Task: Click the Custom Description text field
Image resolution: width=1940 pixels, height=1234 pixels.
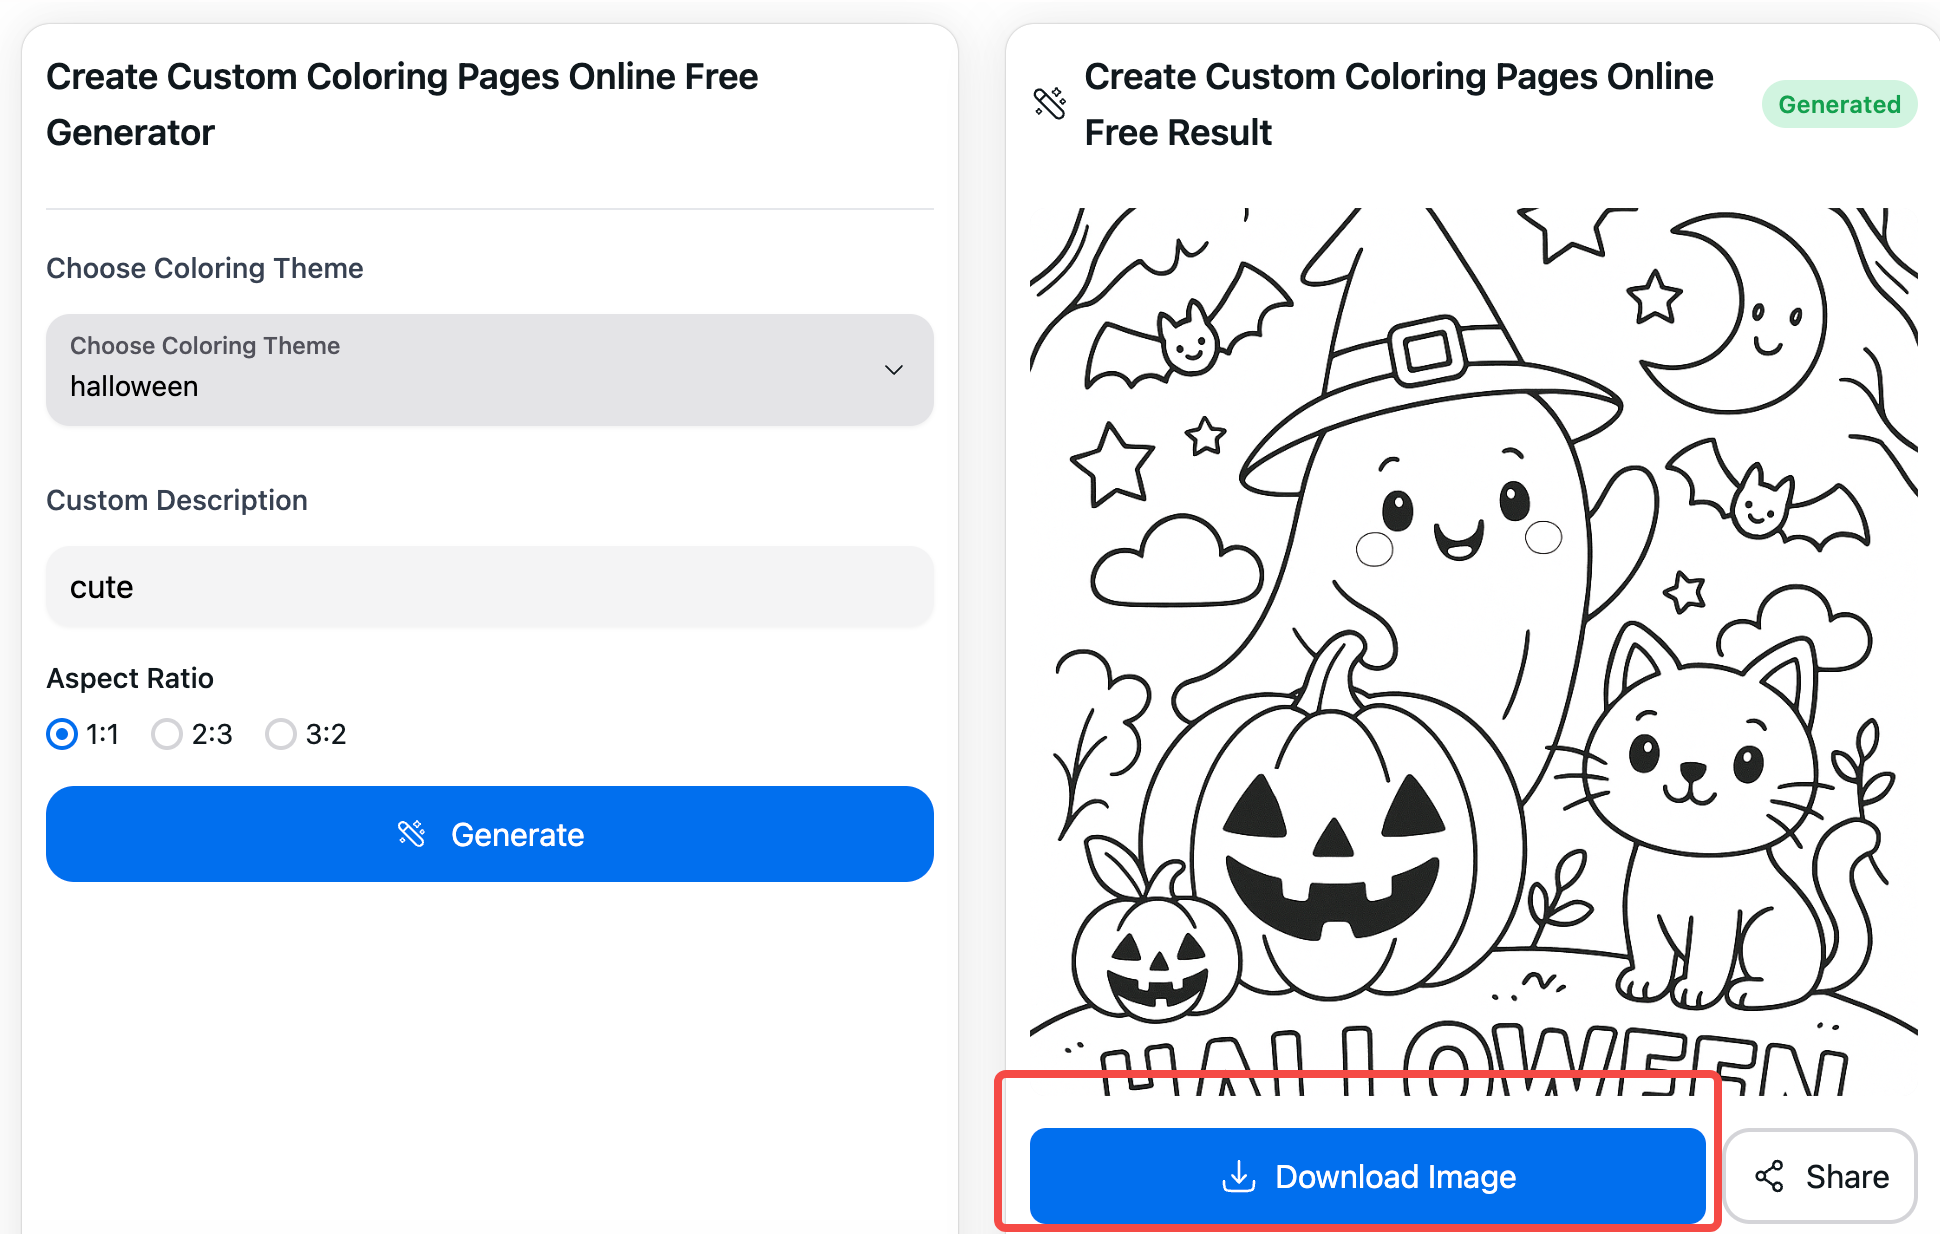Action: point(489,587)
